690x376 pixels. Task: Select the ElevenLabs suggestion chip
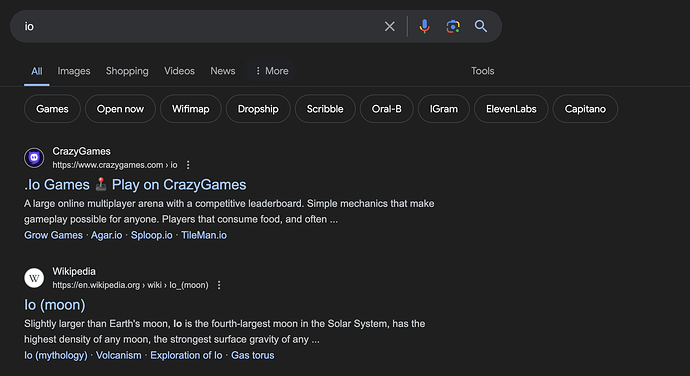(x=511, y=109)
